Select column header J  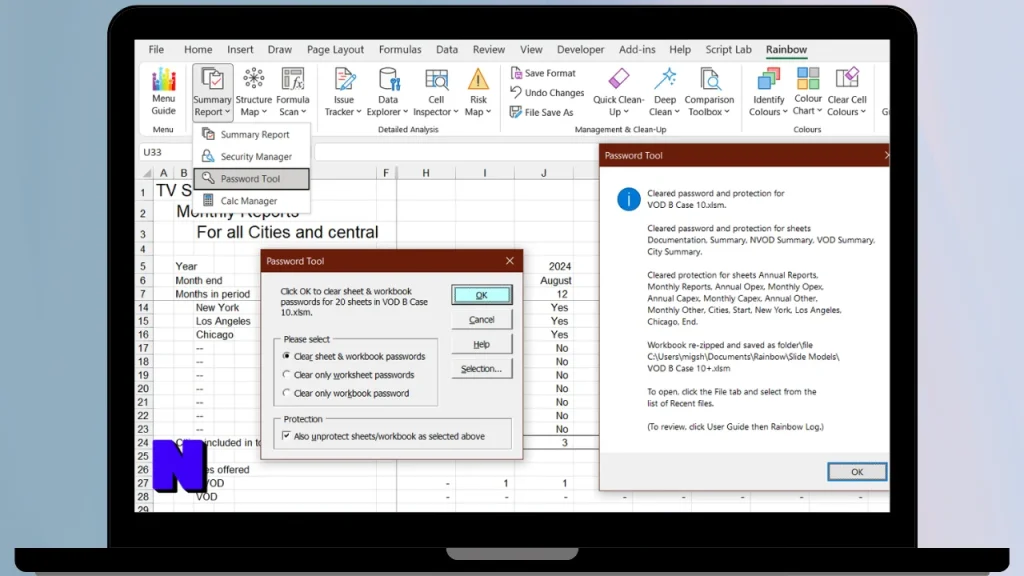(x=543, y=173)
